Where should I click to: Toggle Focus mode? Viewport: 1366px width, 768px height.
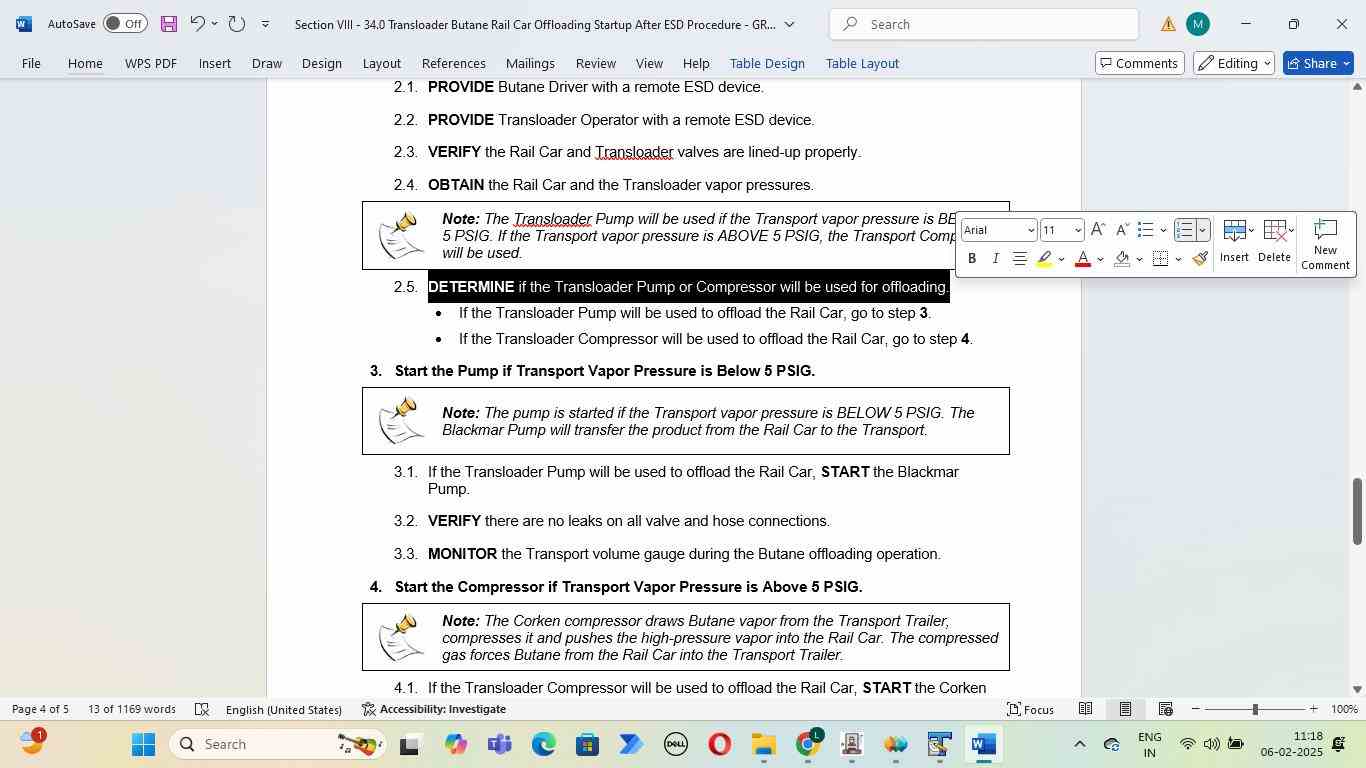pos(1030,709)
